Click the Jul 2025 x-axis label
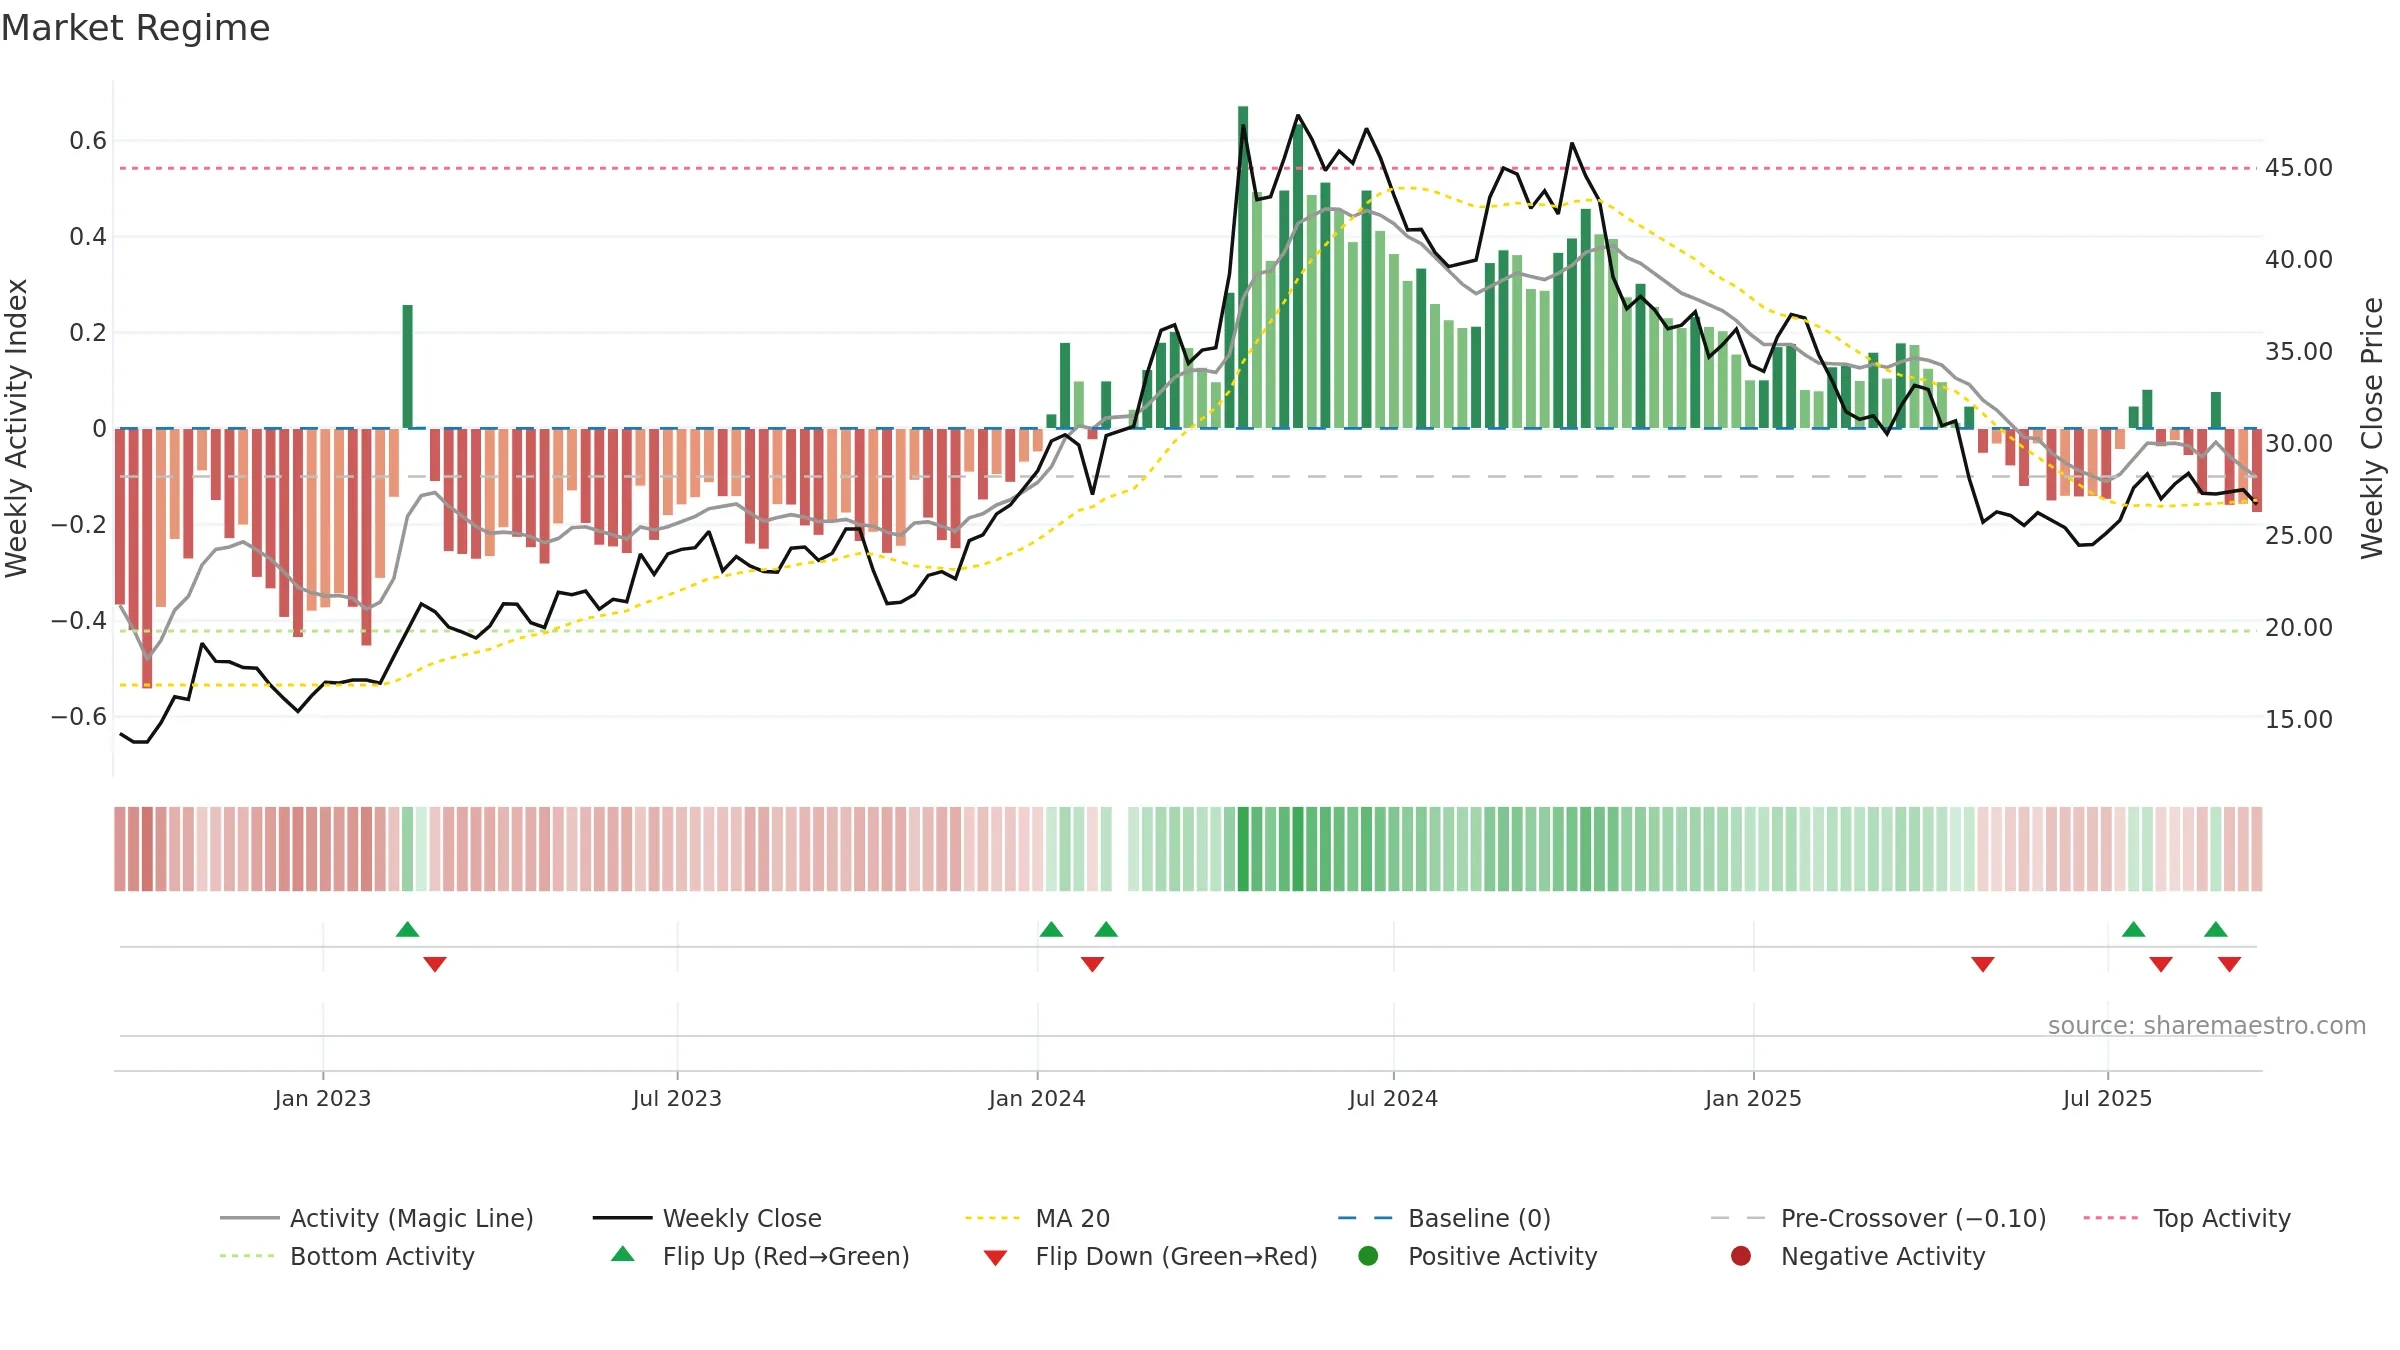This screenshot has width=2400, height=1350. [x=2107, y=1098]
